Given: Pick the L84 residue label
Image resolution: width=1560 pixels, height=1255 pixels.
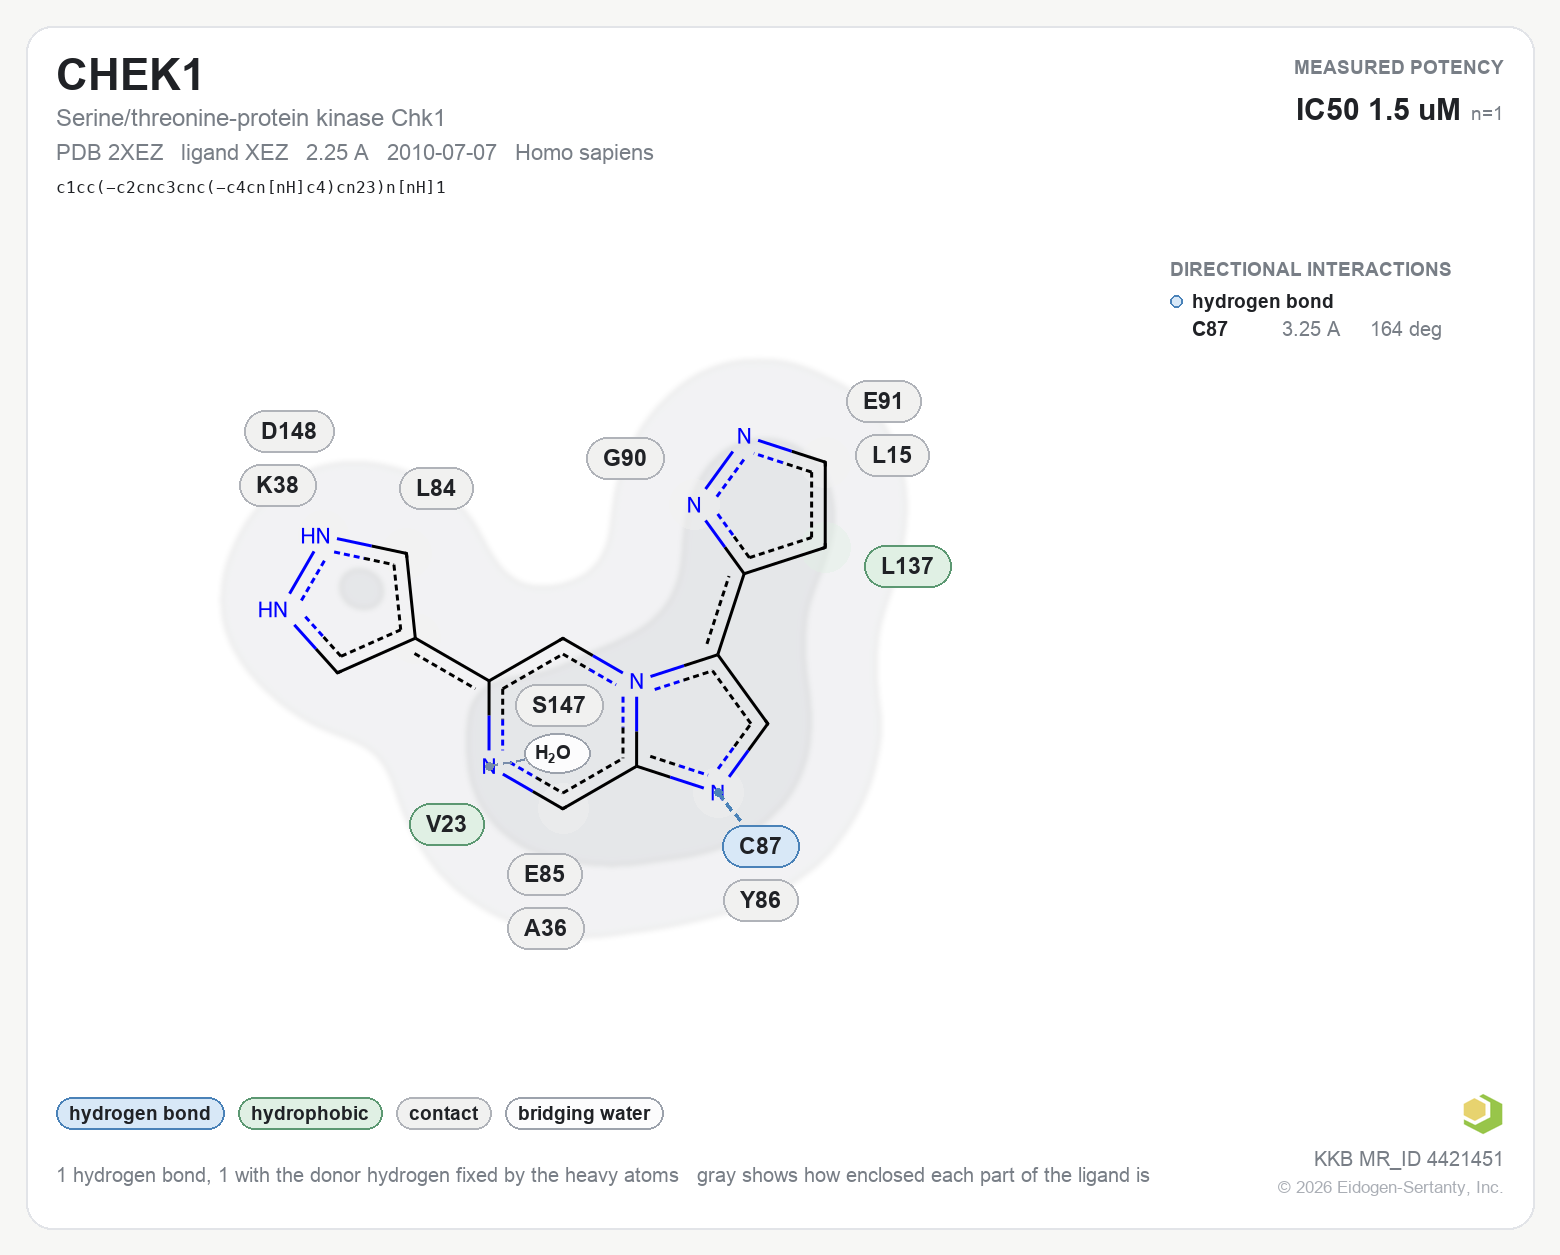Looking at the screenshot, I should click(436, 488).
